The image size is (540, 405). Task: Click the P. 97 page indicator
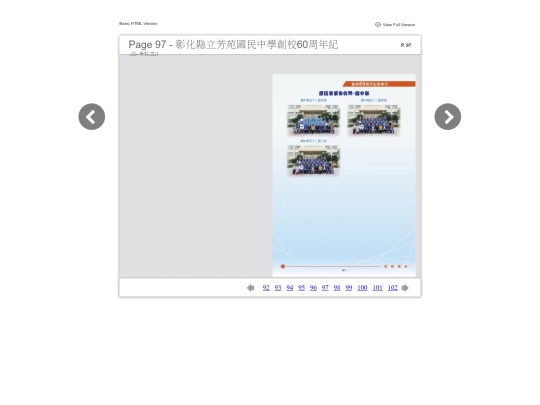[x=406, y=45]
